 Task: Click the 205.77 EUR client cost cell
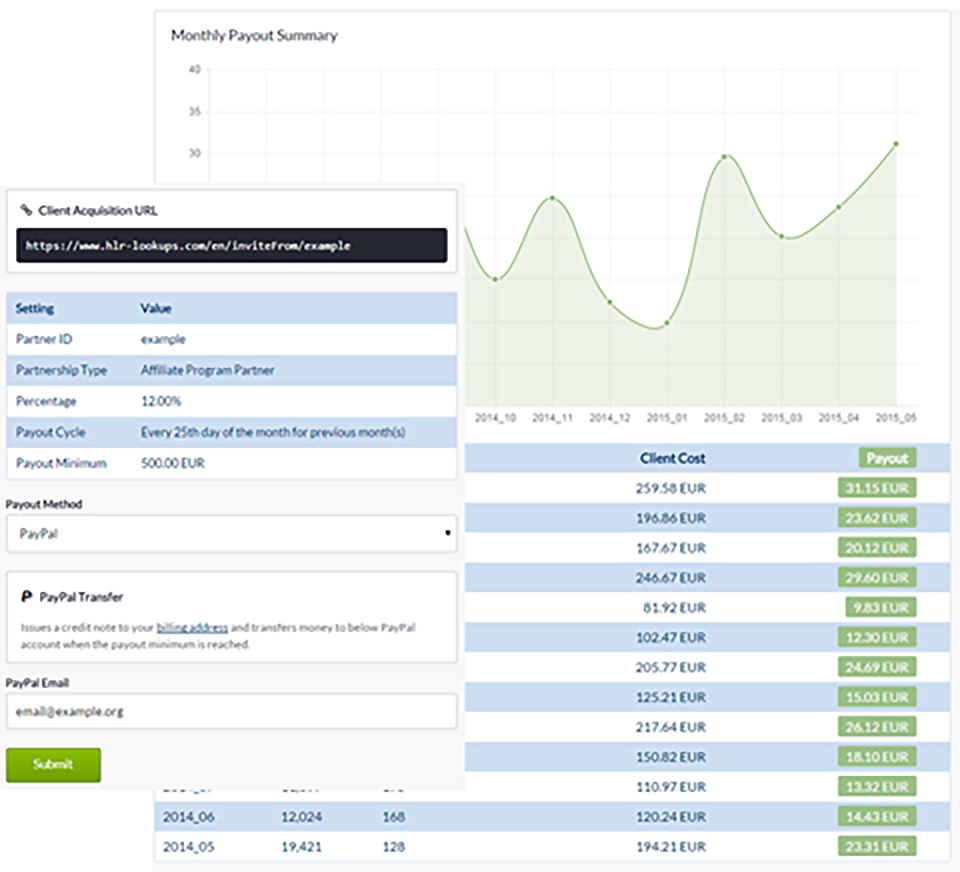pyautogui.click(x=670, y=667)
